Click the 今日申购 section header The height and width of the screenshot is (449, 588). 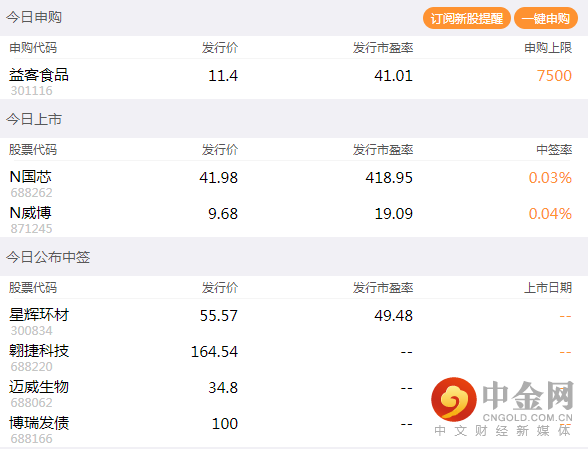[x=34, y=17]
